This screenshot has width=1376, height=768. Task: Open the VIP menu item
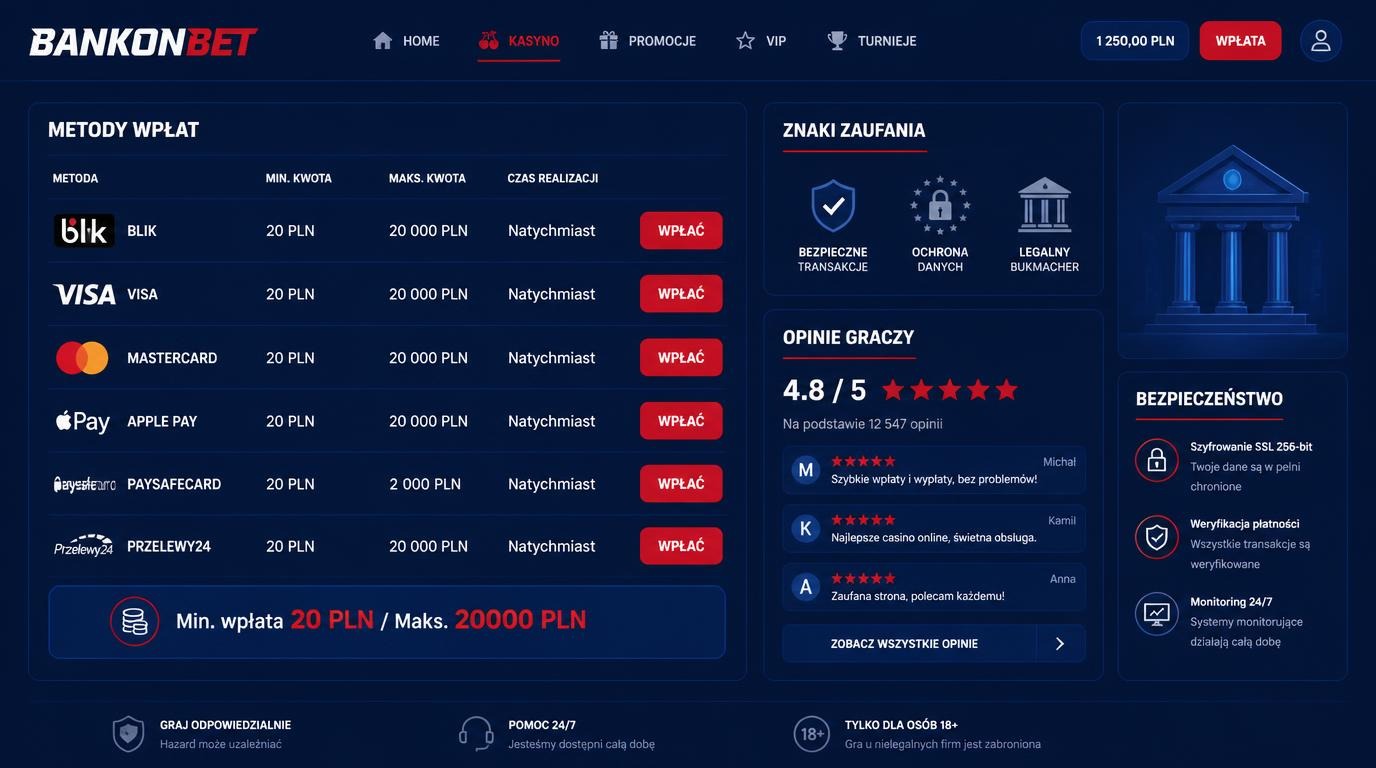click(761, 41)
